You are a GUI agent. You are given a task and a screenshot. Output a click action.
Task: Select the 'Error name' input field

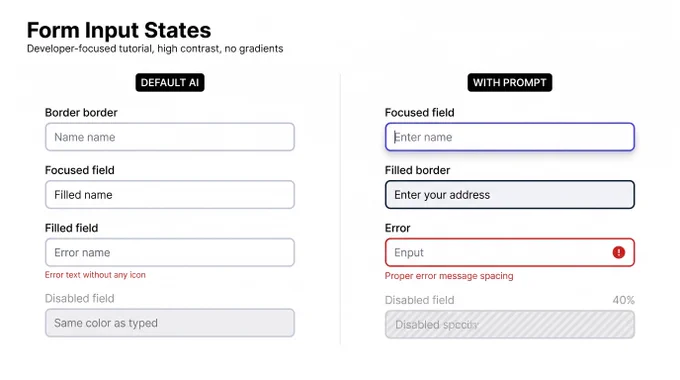click(170, 252)
